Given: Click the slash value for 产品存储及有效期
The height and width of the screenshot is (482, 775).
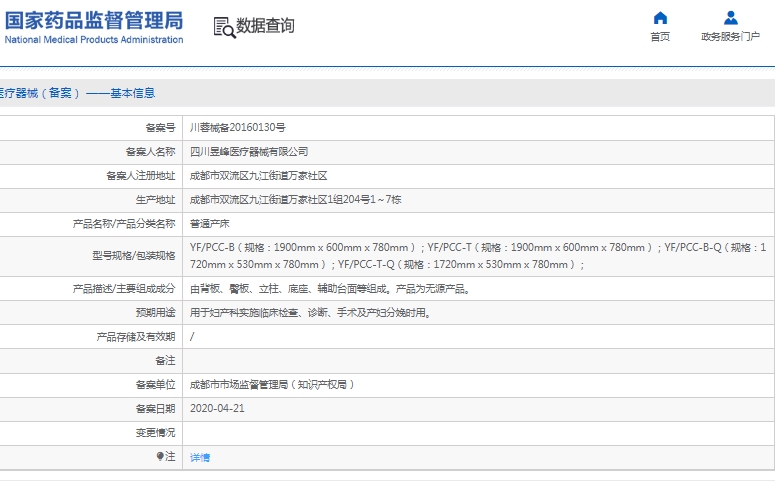Looking at the screenshot, I should pos(192,337).
